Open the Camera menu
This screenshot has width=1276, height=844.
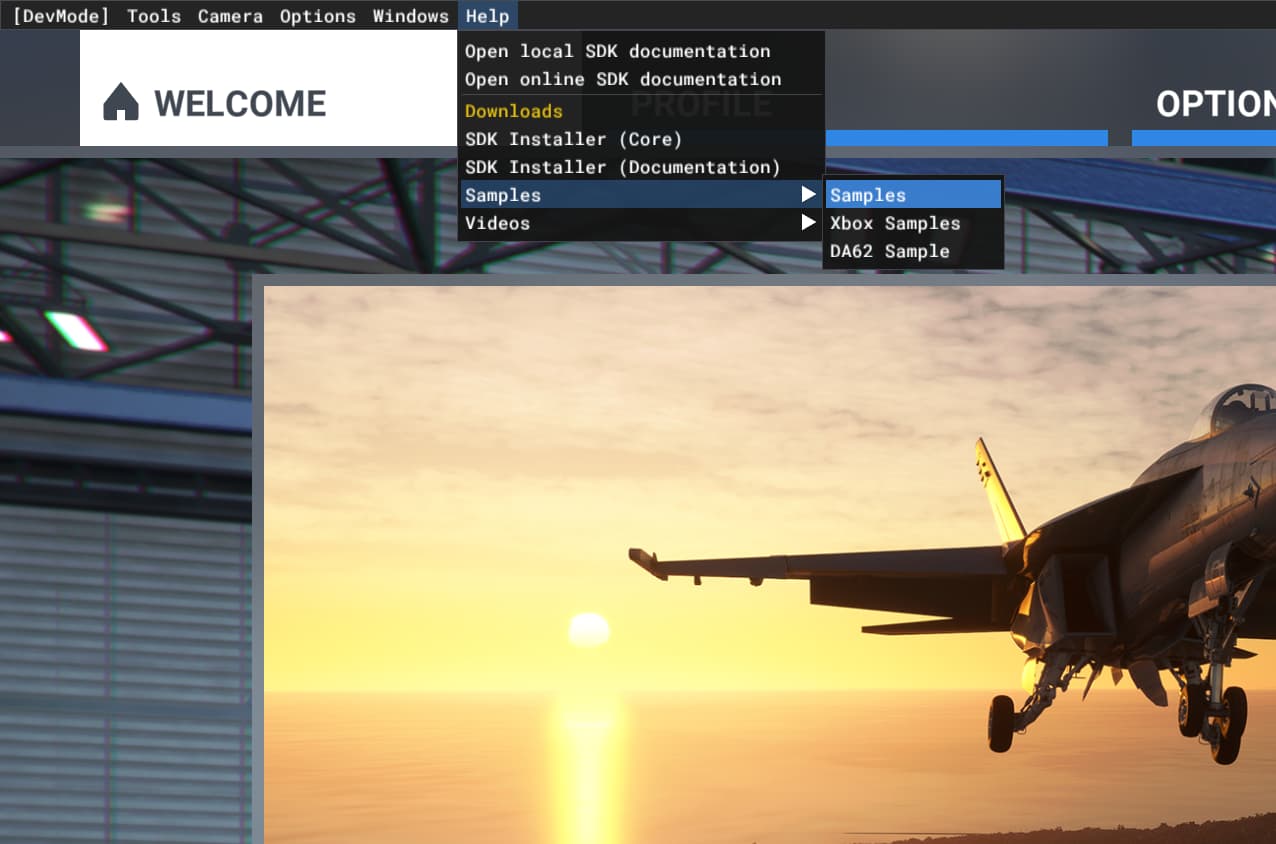click(230, 16)
